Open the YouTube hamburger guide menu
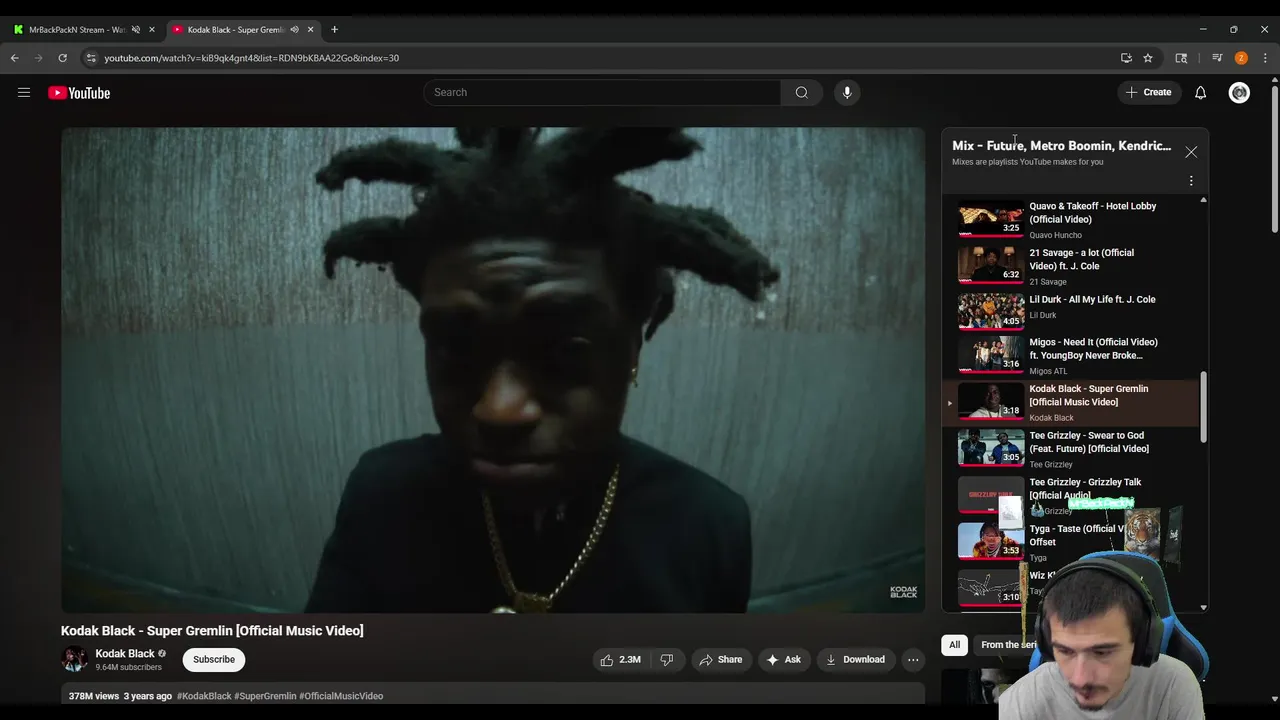Screen dimensions: 1280x720 (24, 93)
